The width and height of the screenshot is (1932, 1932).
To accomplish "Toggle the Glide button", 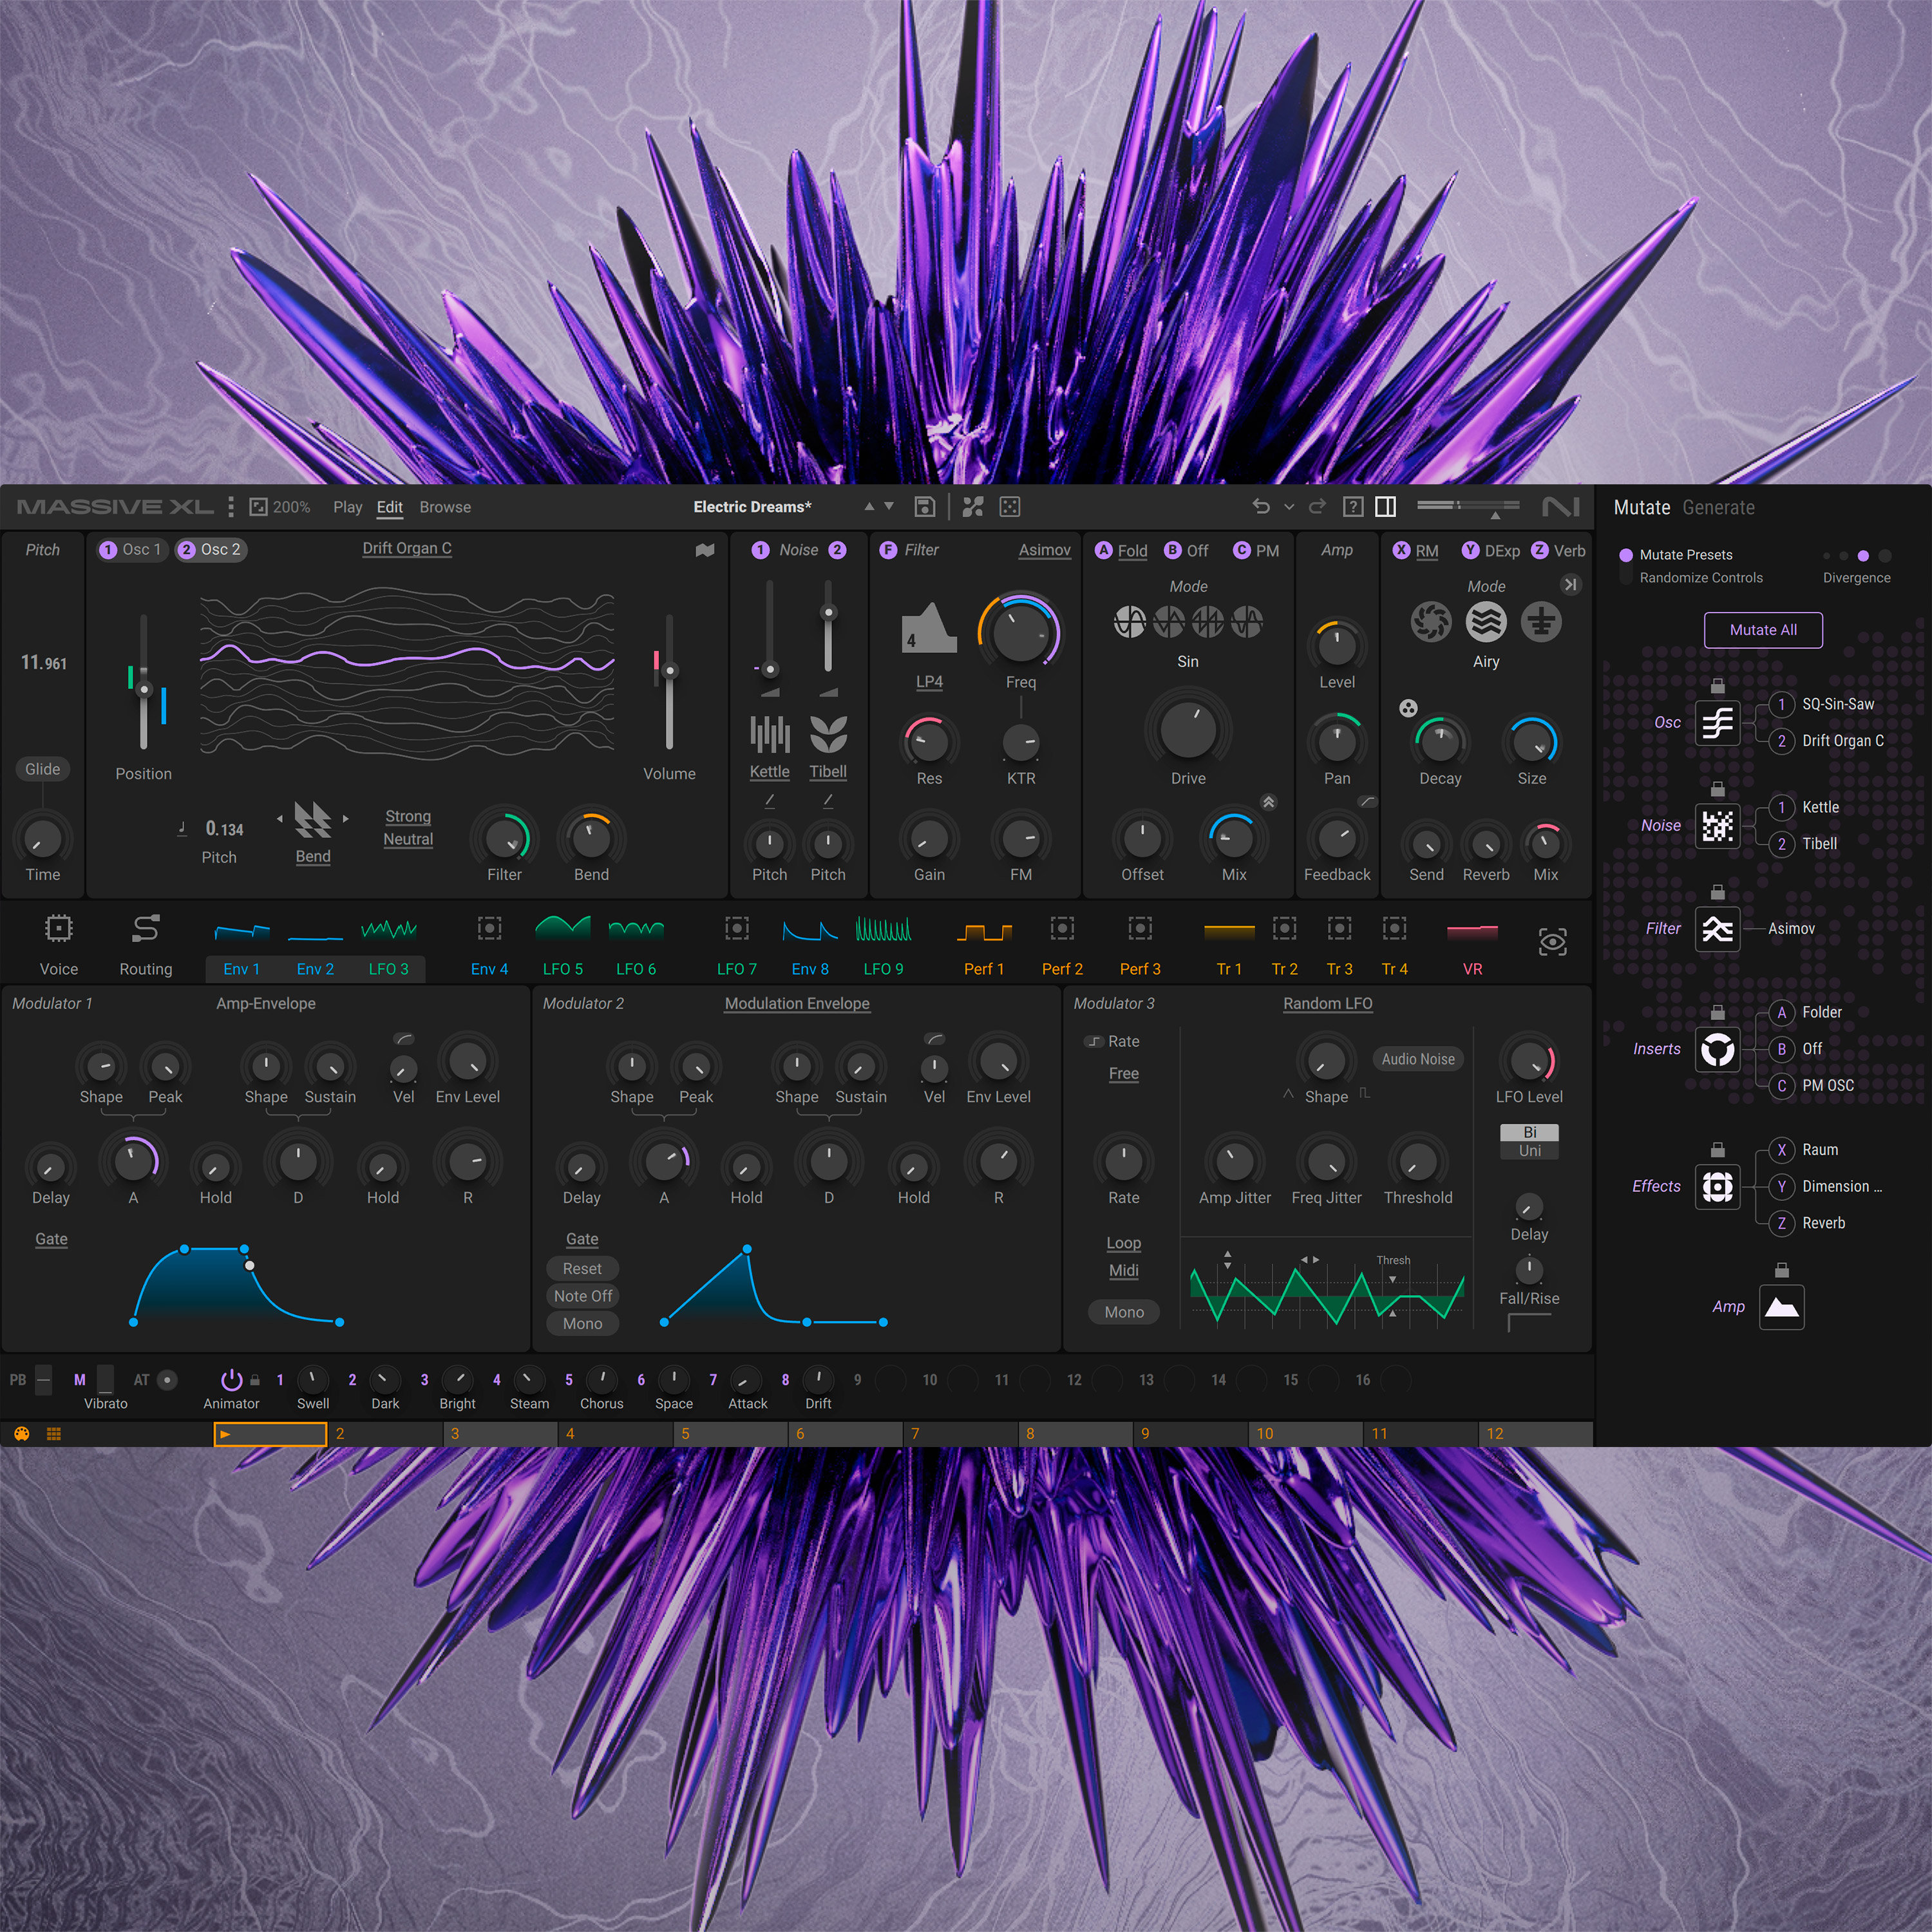I will pos(43,769).
